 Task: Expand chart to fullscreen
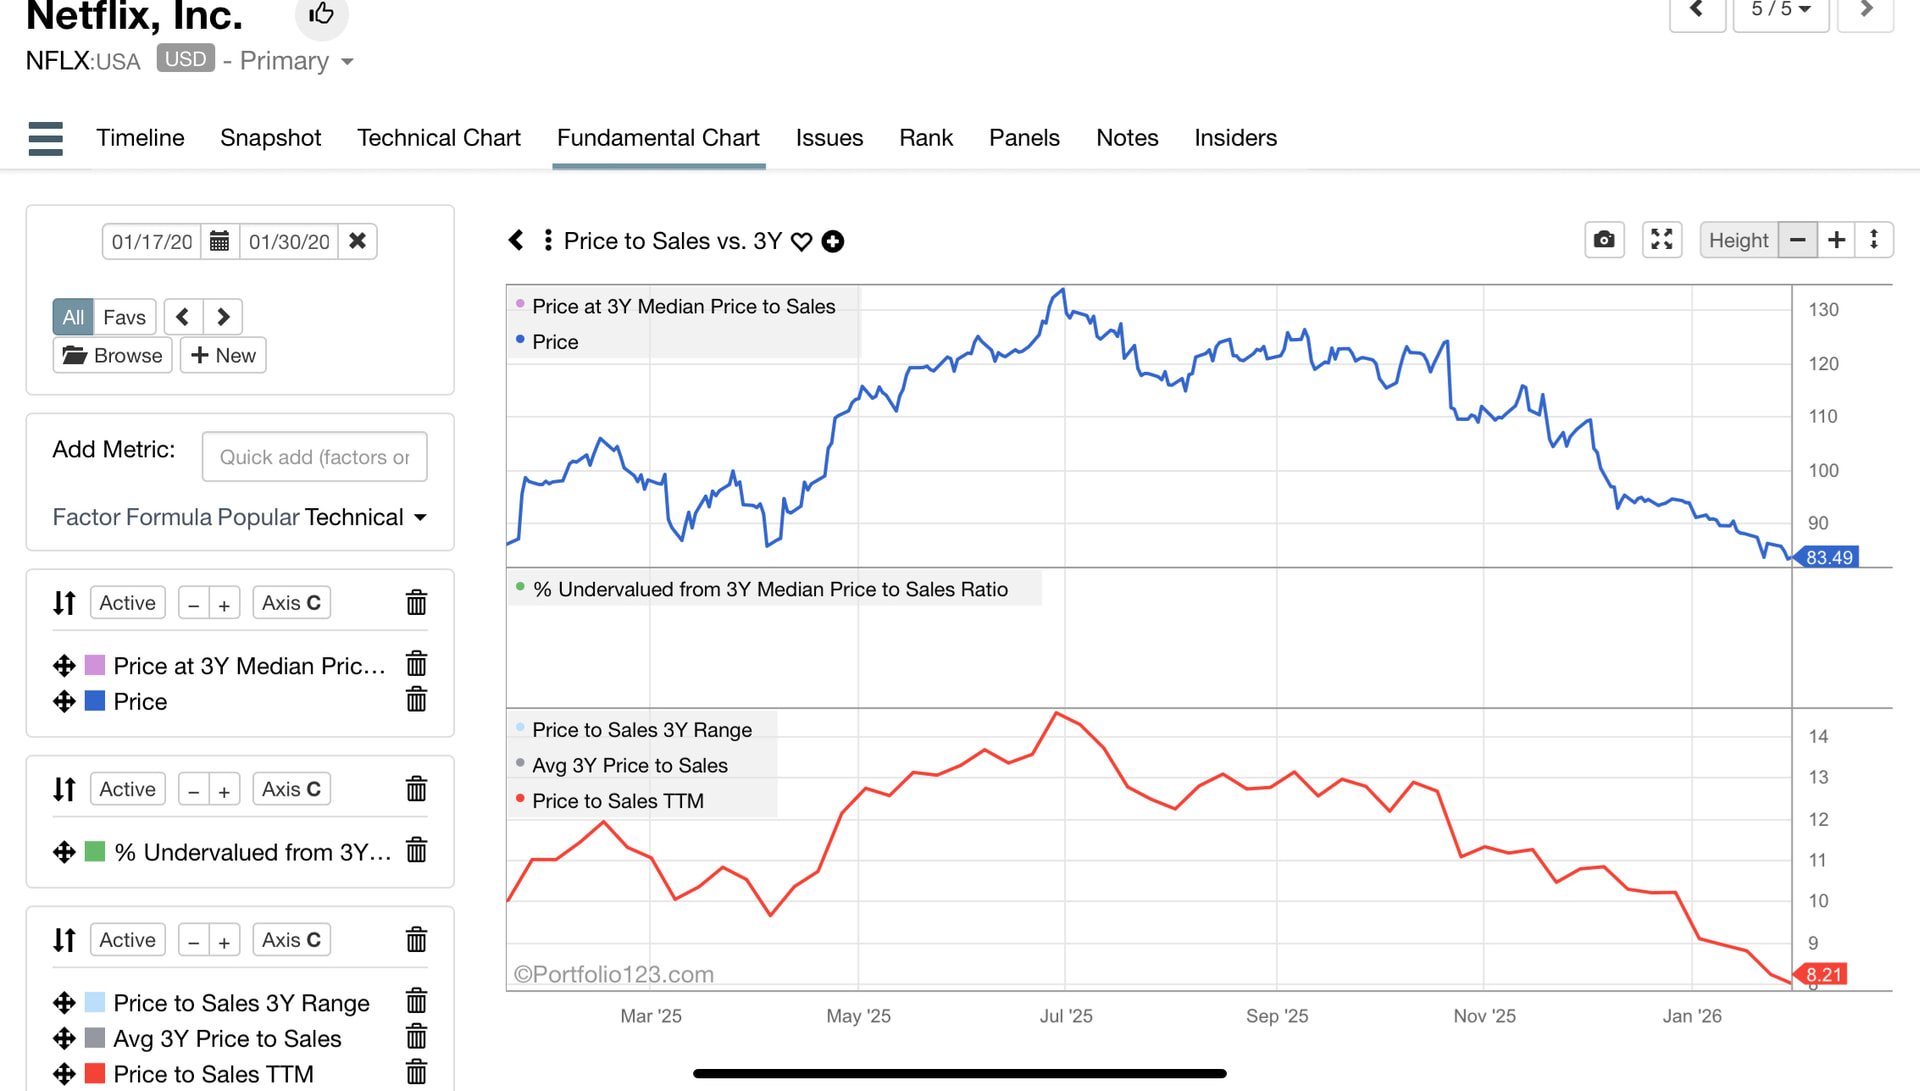click(x=1661, y=240)
